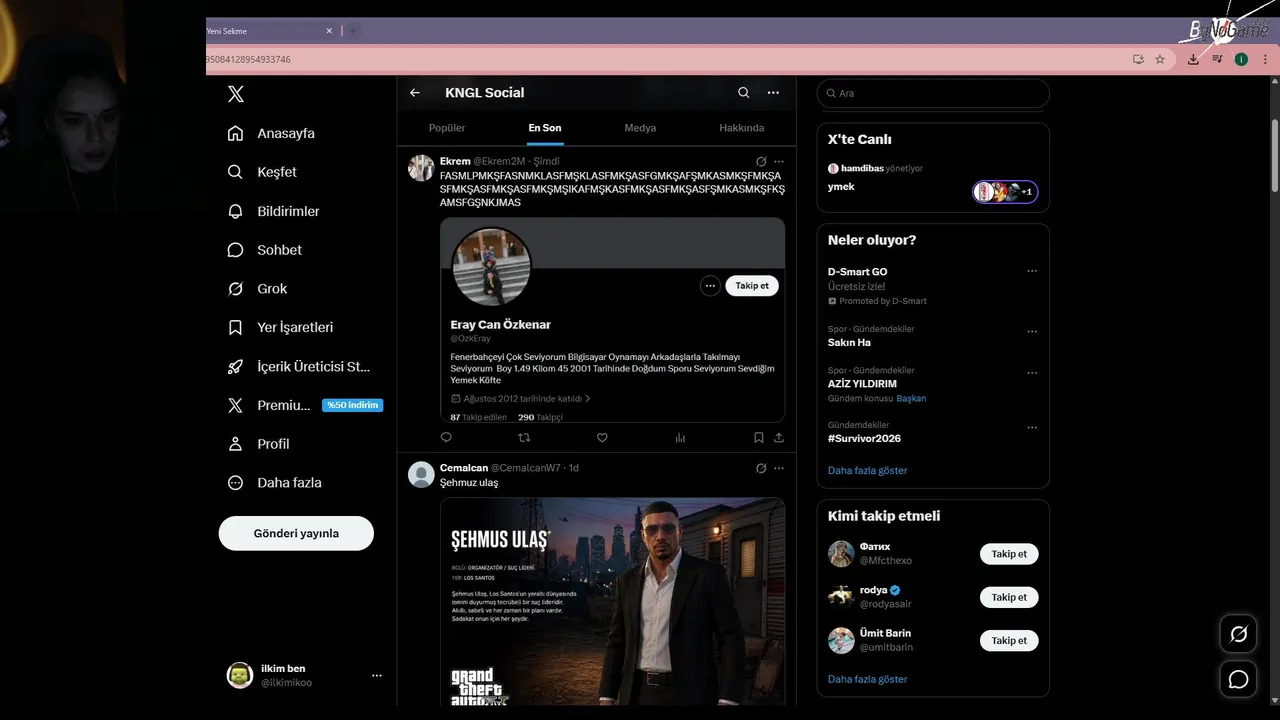Close the Yeni Sekme browser tab
This screenshot has width=1280, height=720.
tap(329, 31)
